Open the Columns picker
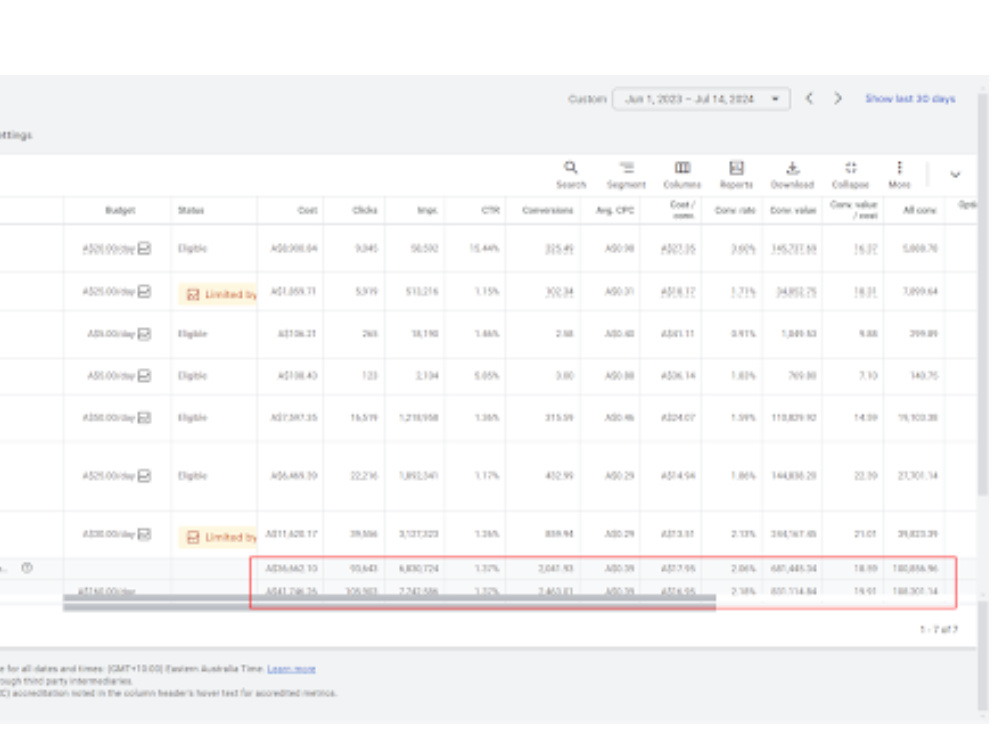Viewport: 1000px width, 750px height. pos(682,175)
